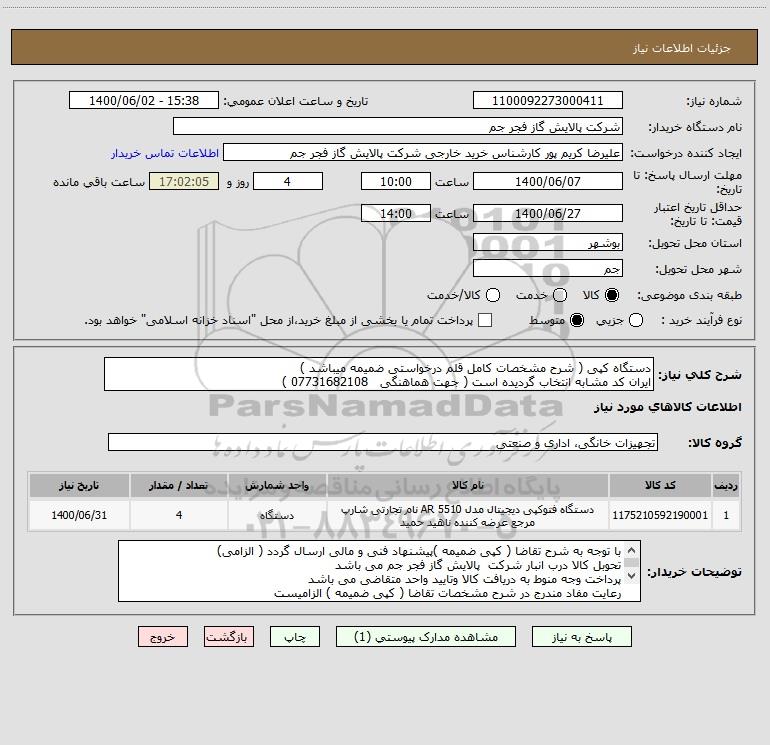The image size is (770, 745).
Task: Click the row number 1 cell
Action: (726, 515)
